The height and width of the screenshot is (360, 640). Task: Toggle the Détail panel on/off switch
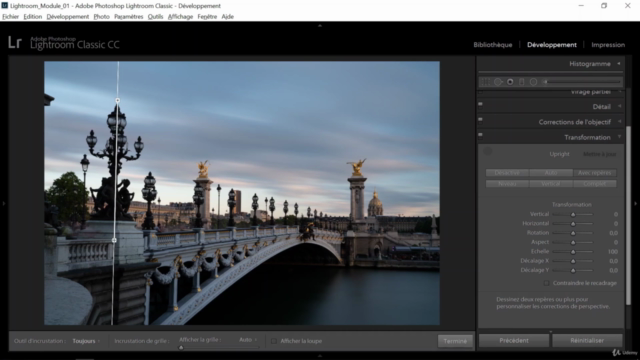click(x=480, y=105)
